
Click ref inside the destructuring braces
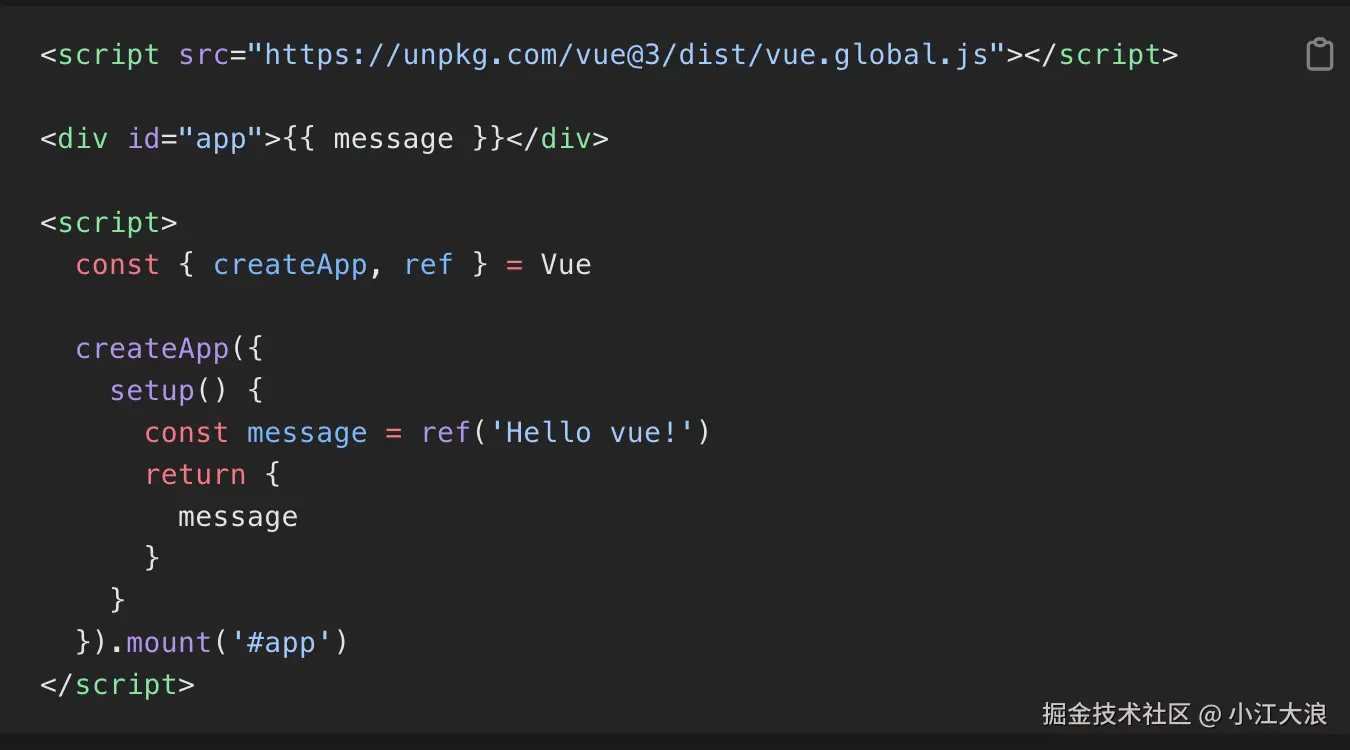click(428, 265)
